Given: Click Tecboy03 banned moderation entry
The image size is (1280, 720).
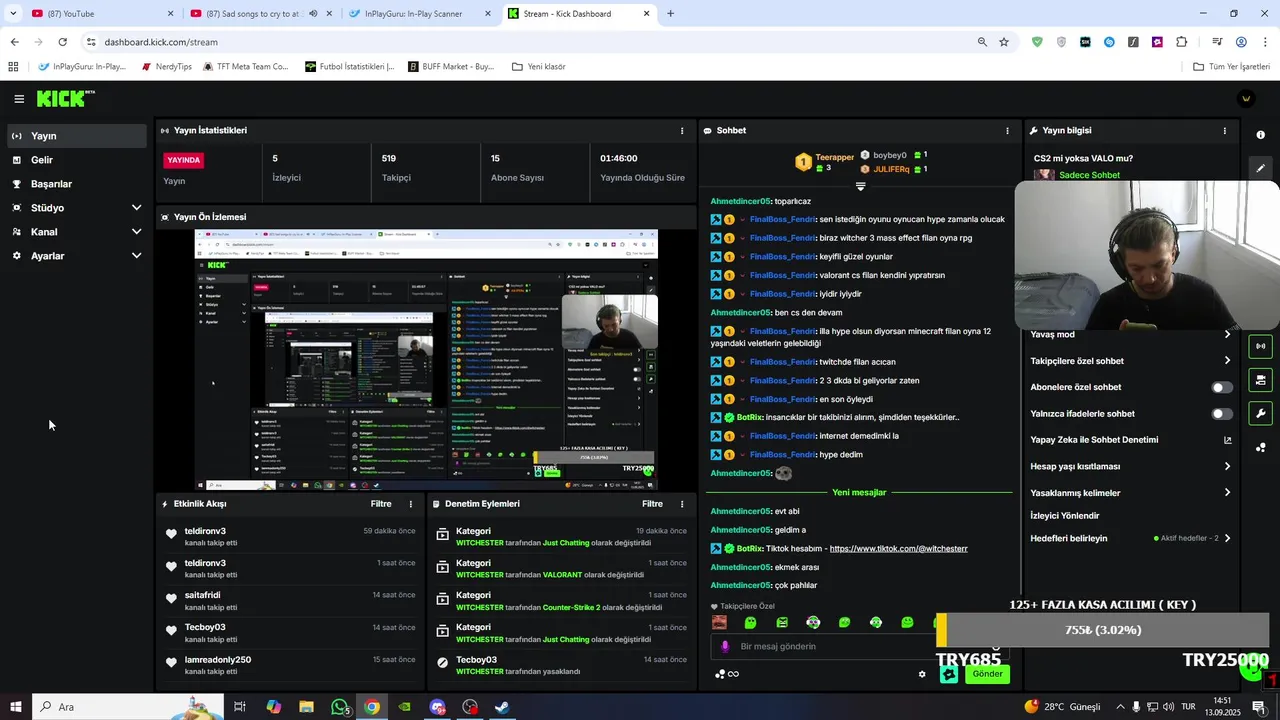Looking at the screenshot, I should [x=562, y=665].
